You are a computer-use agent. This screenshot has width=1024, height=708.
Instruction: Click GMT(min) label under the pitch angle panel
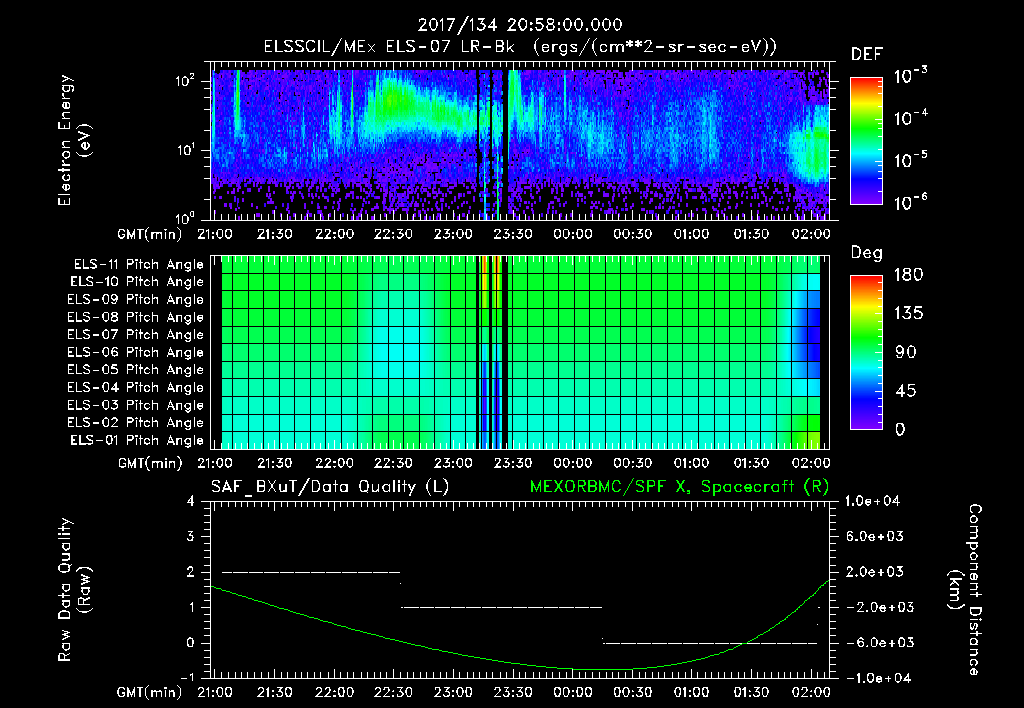(150, 463)
